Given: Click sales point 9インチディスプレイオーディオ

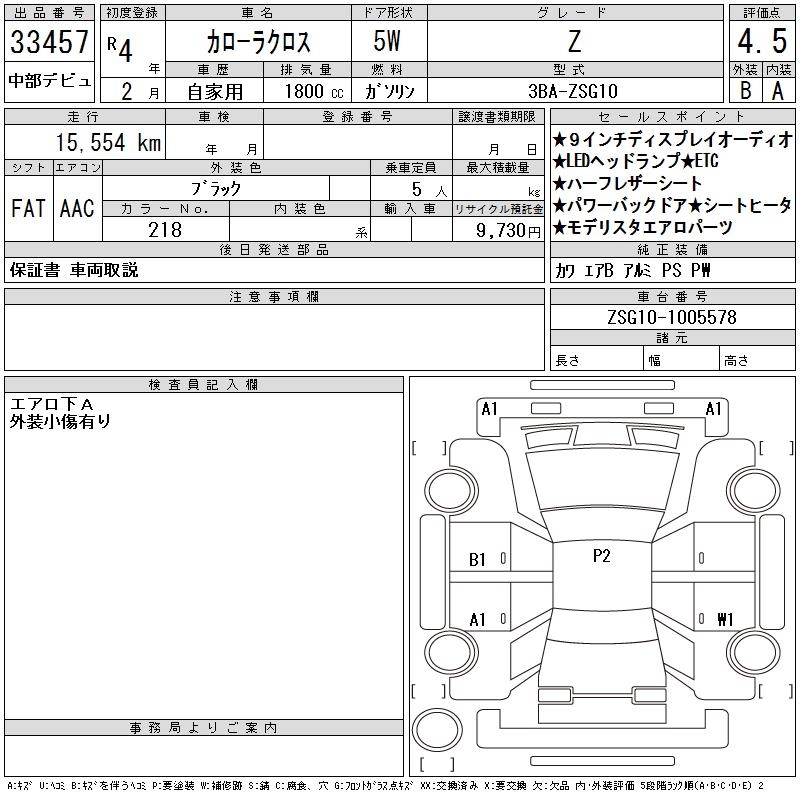Looking at the screenshot, I should [x=673, y=139].
